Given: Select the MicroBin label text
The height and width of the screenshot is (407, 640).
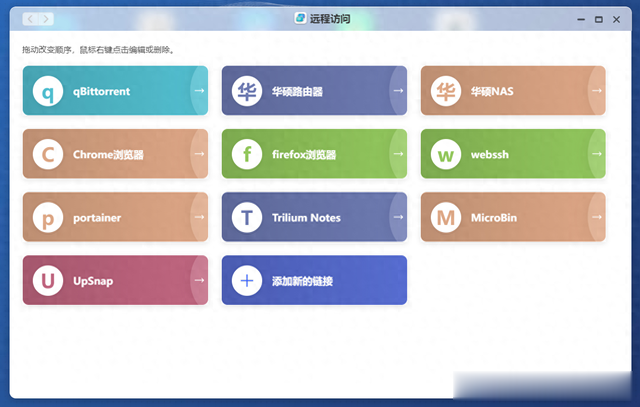Looking at the screenshot, I should [494, 218].
